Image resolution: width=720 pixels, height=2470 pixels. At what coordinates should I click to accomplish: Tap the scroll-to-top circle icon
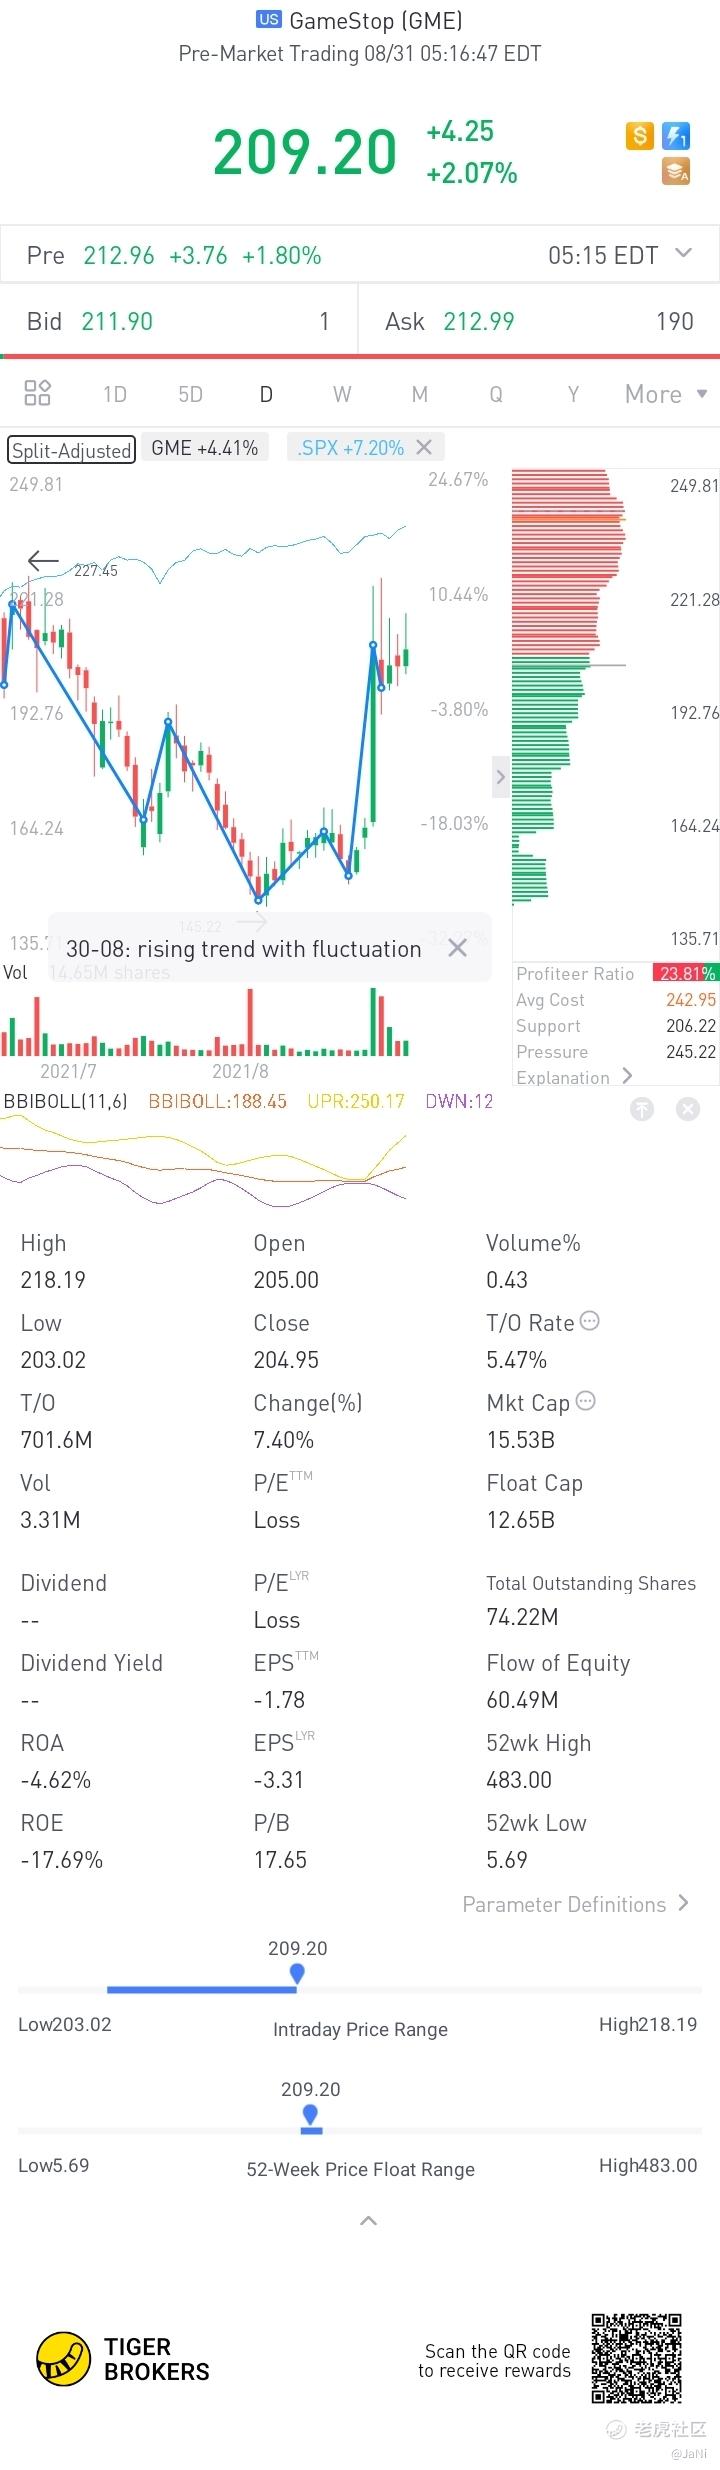click(642, 1108)
